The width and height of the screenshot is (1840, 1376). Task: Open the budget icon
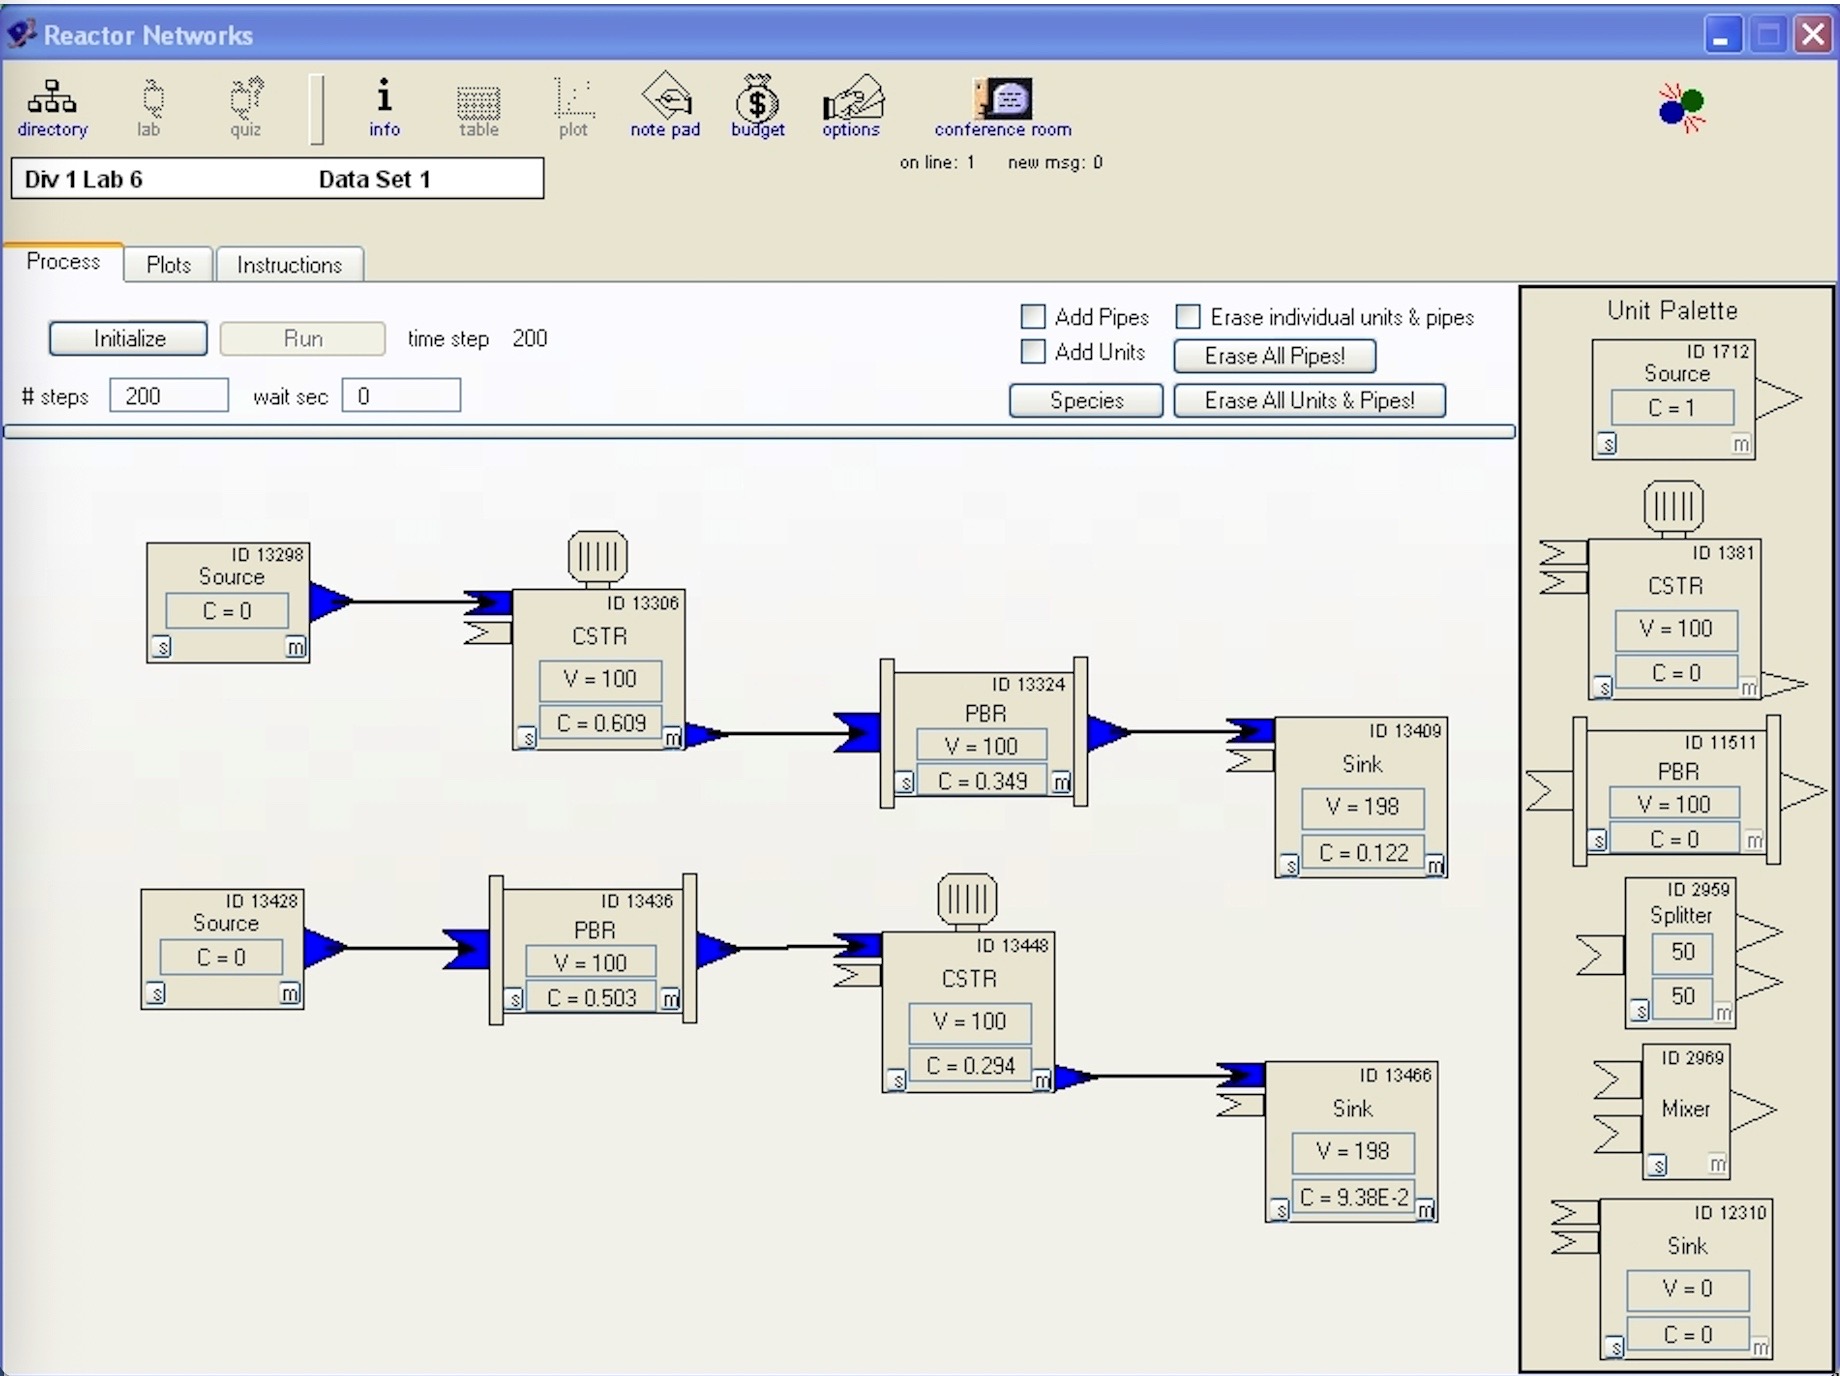[758, 106]
